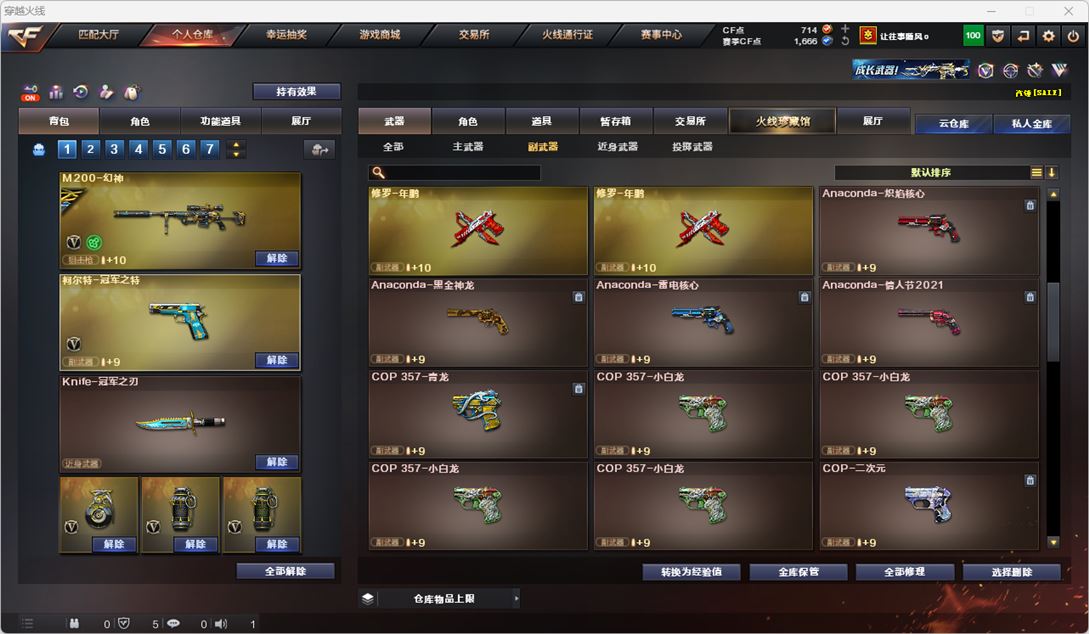The height and width of the screenshot is (634, 1089).
Task: Click the return arrow icon in top bar
Action: click(x=1023, y=35)
